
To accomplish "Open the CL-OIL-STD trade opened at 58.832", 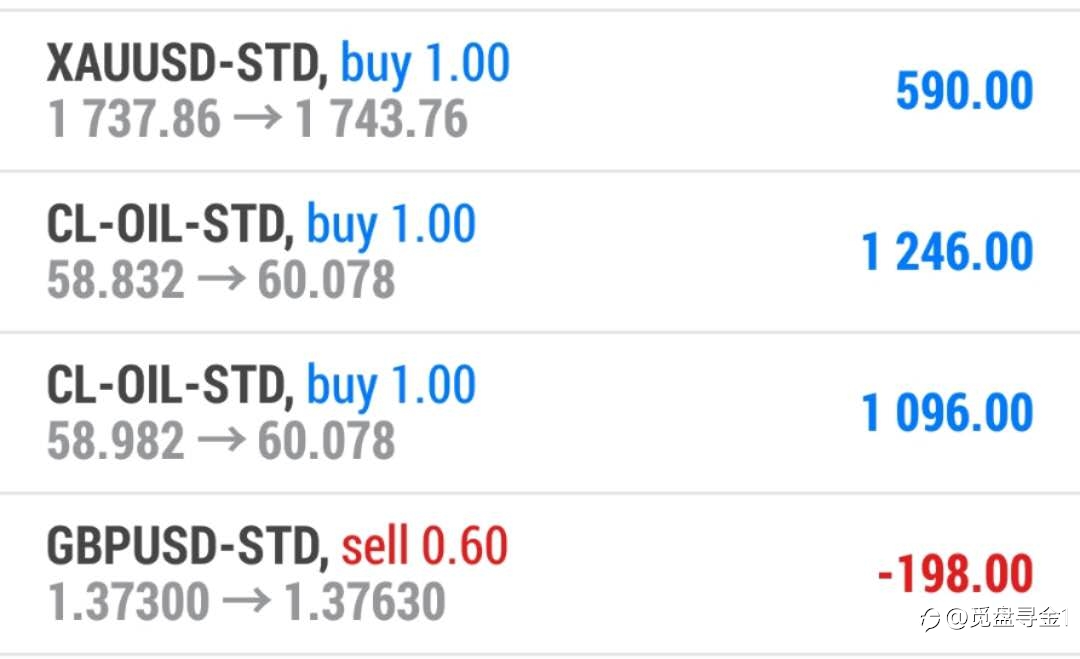I will click(x=540, y=251).
